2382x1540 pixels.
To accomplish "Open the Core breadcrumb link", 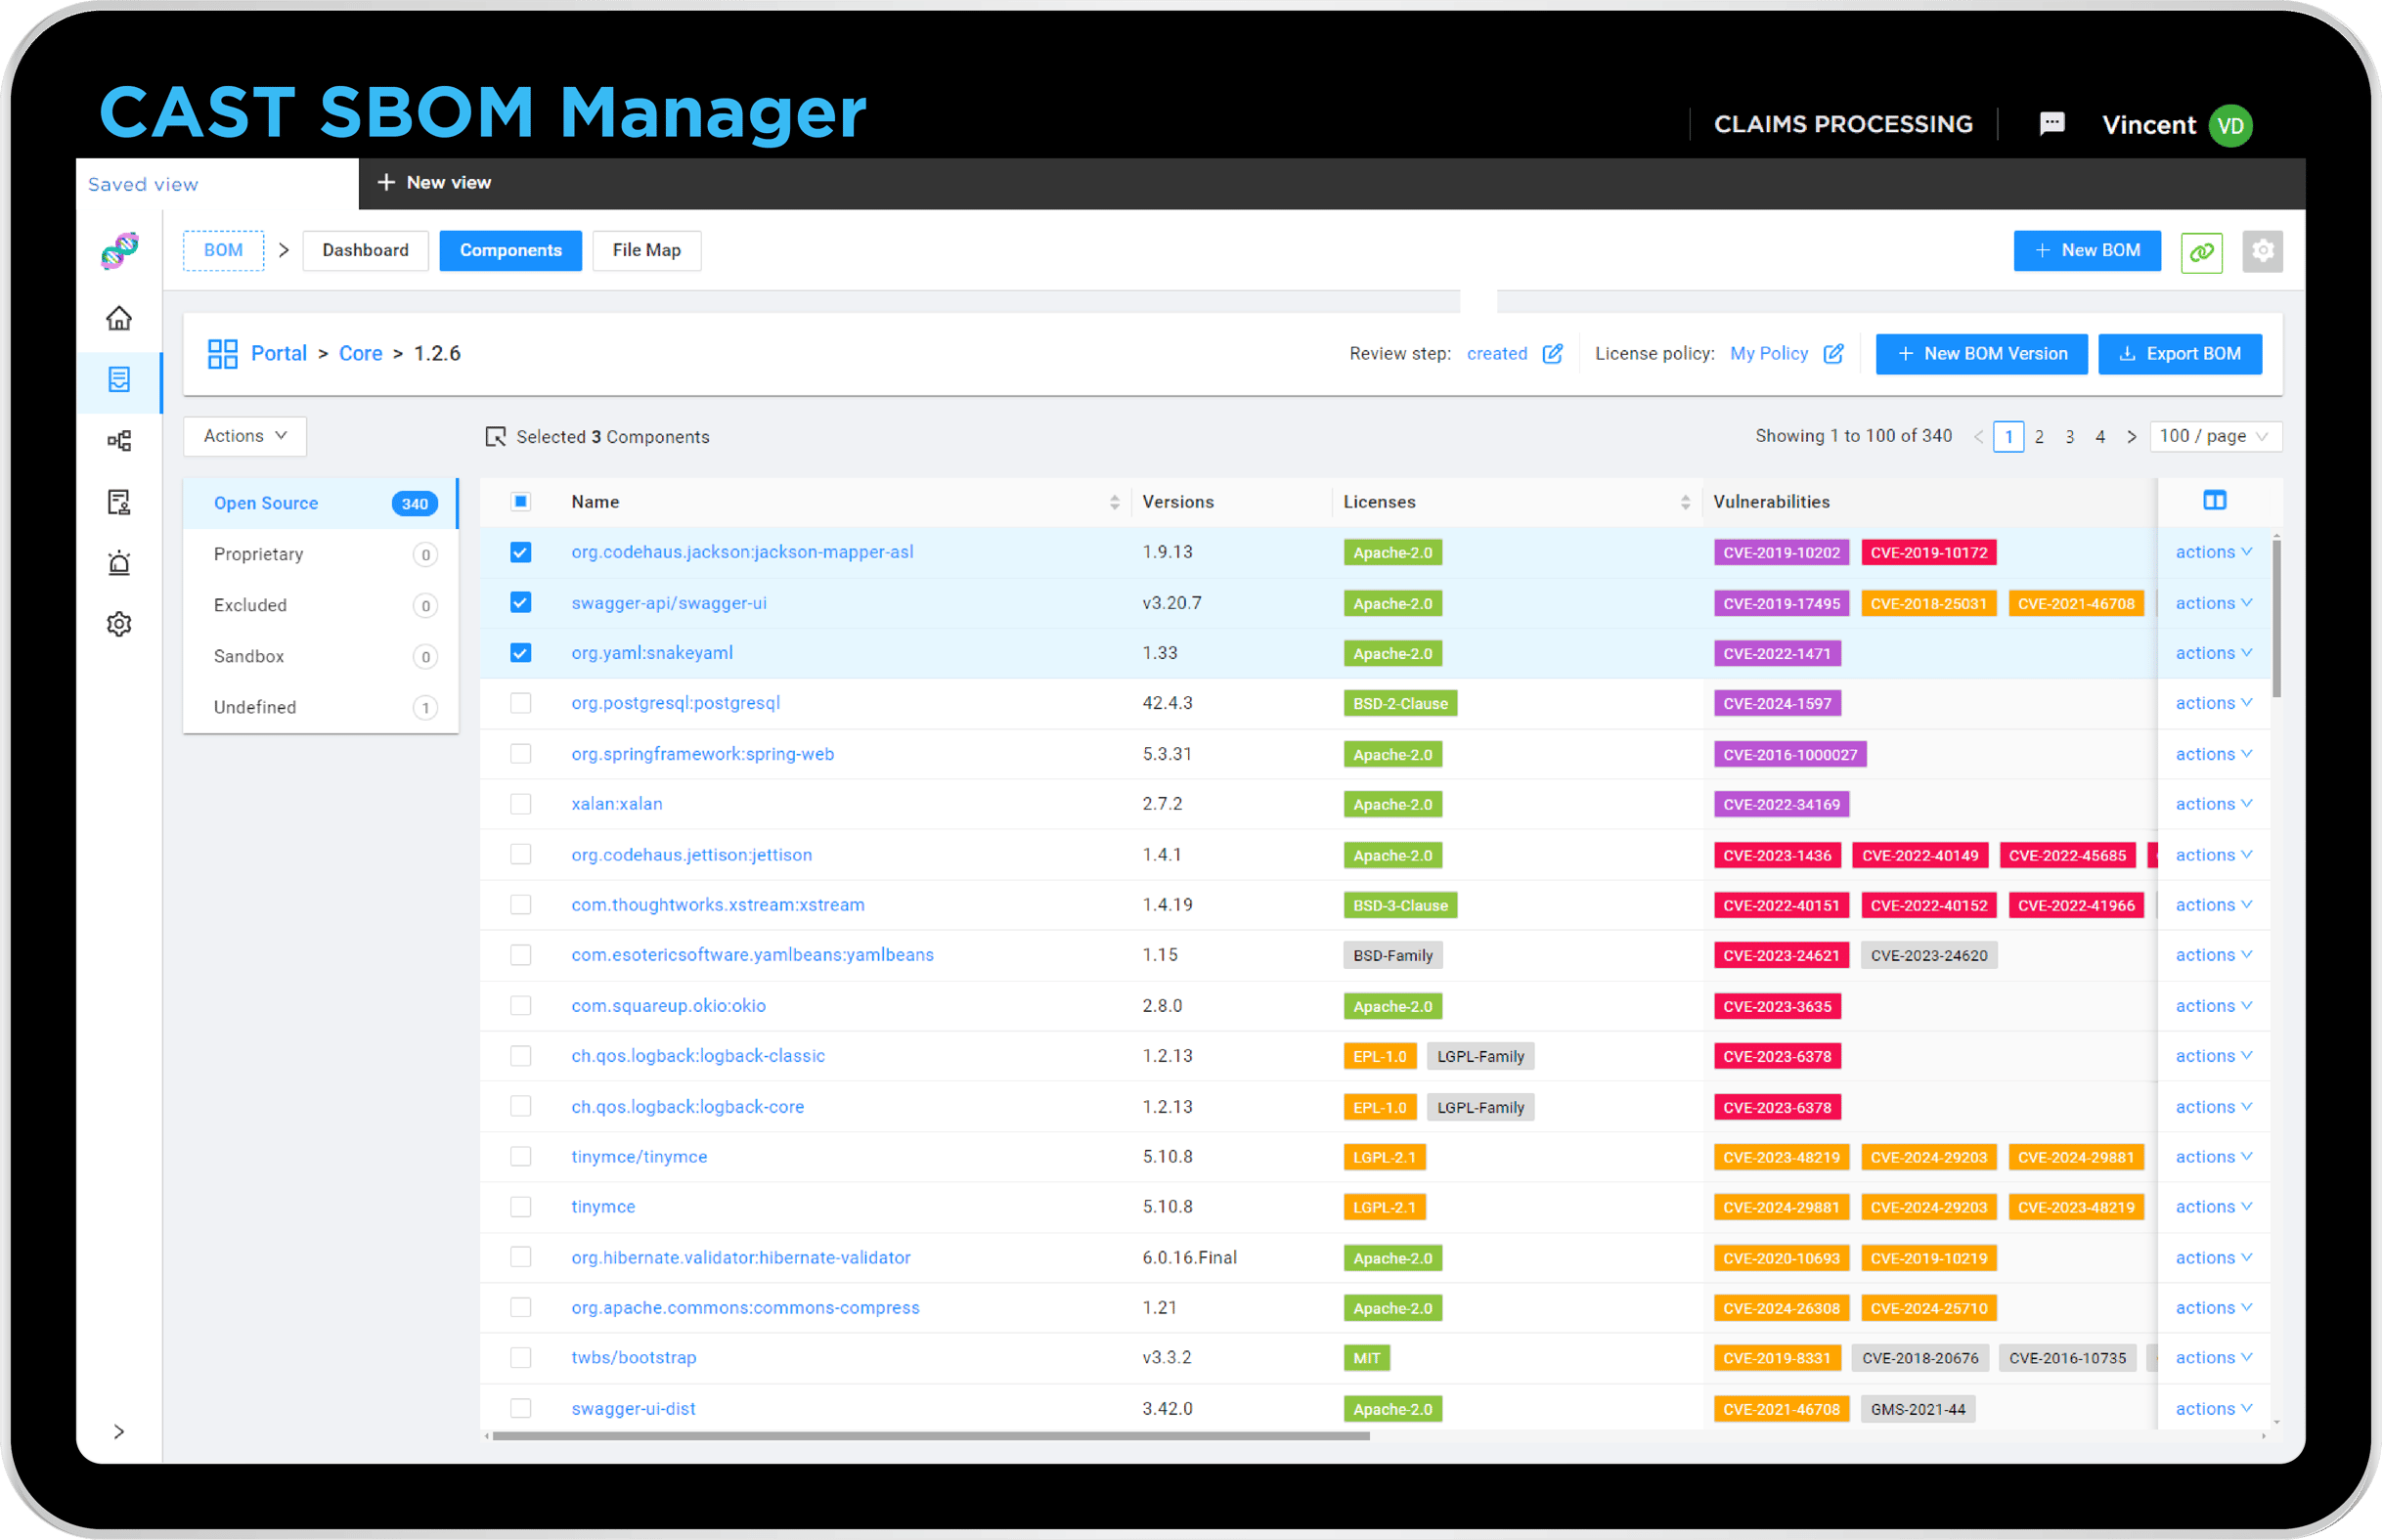I will [360, 353].
